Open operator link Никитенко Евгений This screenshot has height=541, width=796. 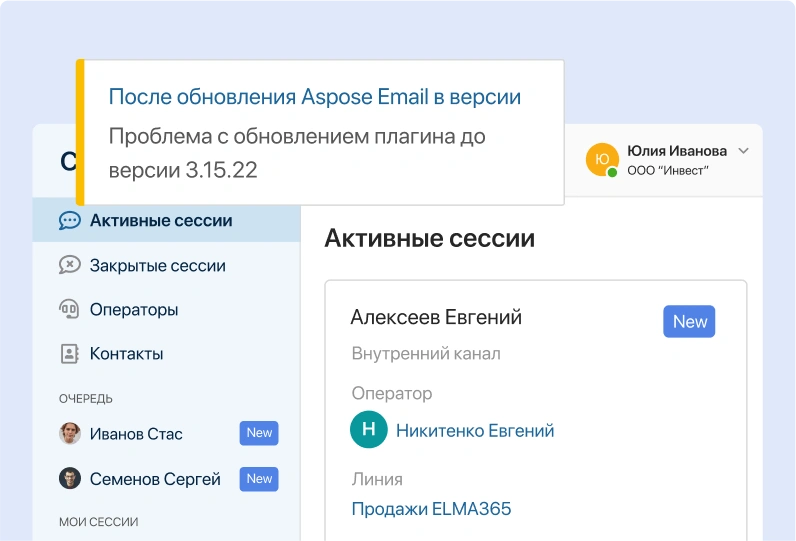point(475,430)
